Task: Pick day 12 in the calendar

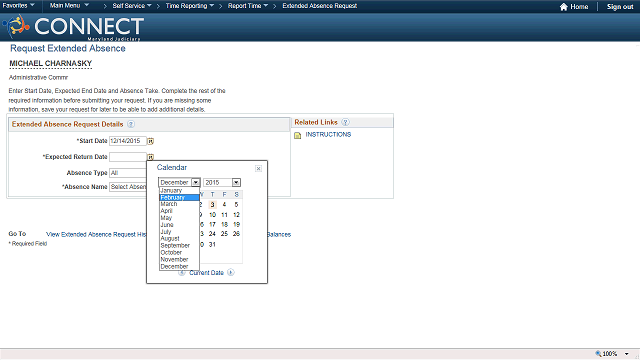Action: point(236,215)
